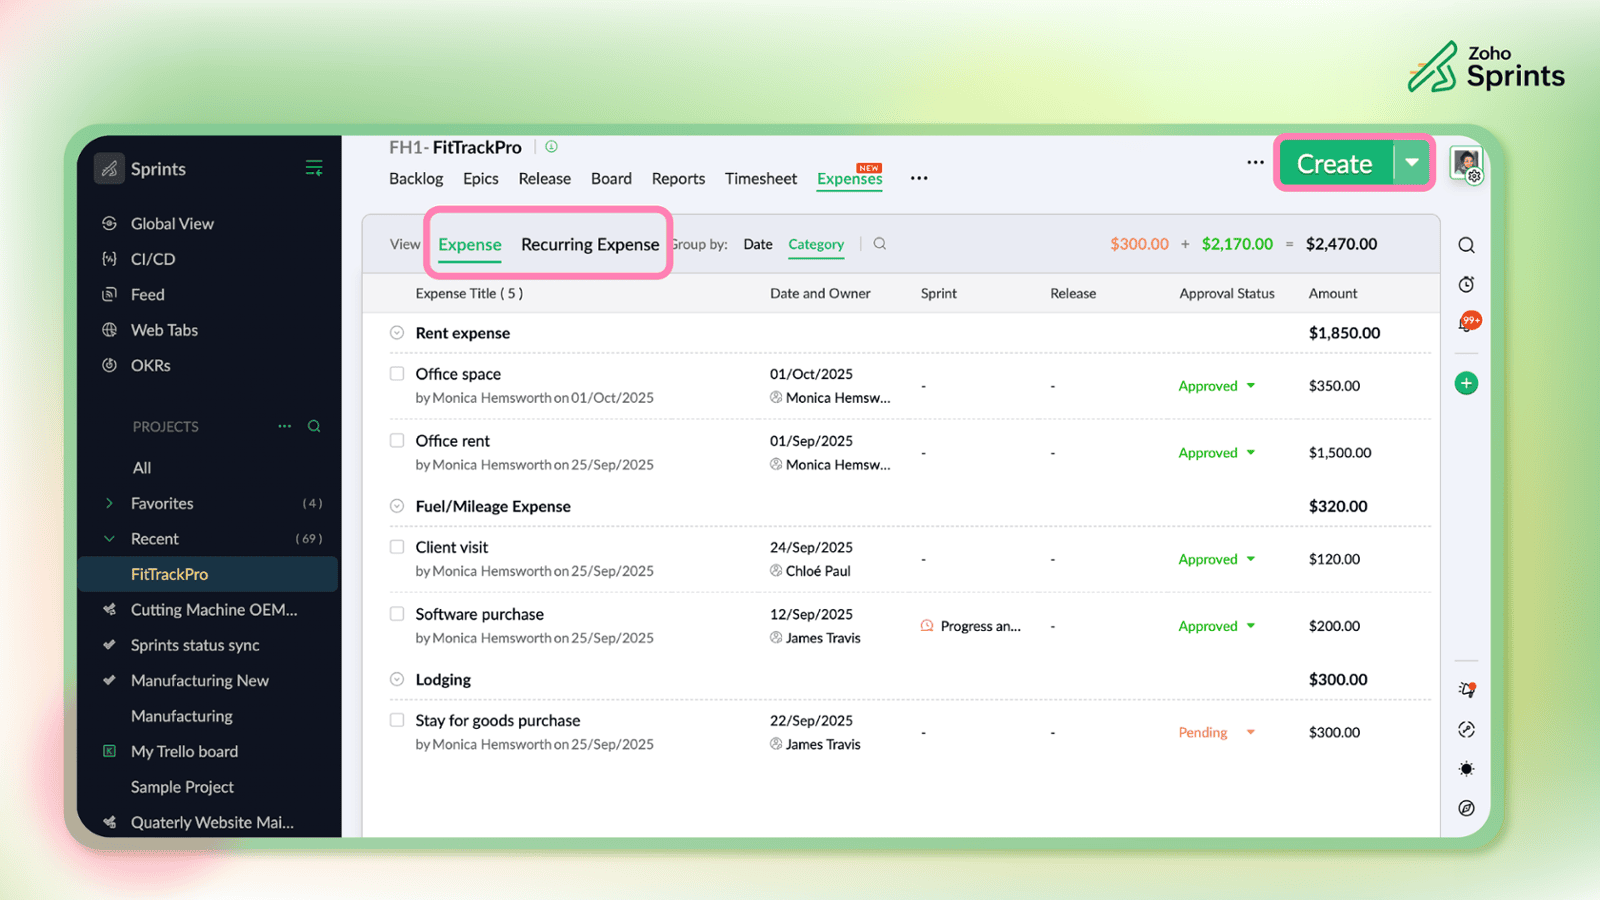Viewport: 1600px width, 900px height.
Task: Group expenses by Date
Action: point(757,245)
